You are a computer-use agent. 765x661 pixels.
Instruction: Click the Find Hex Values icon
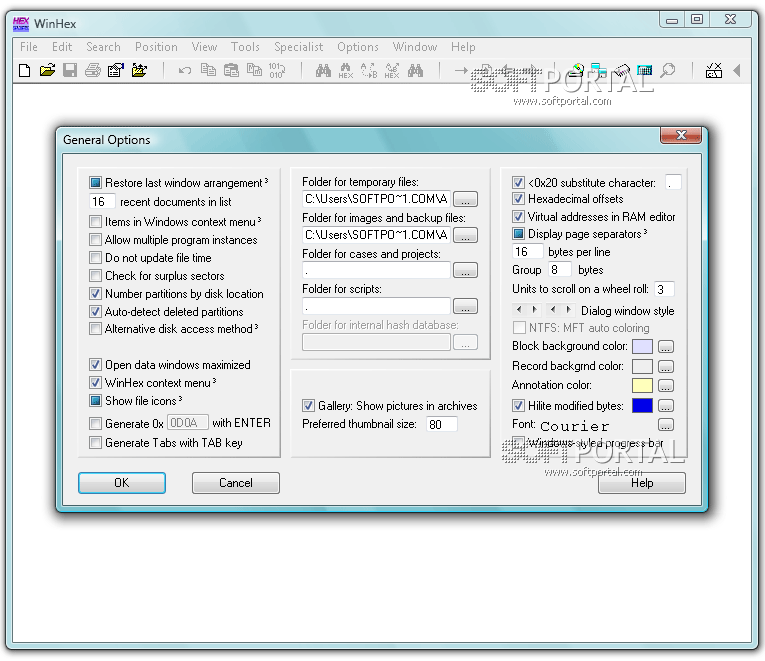346,71
